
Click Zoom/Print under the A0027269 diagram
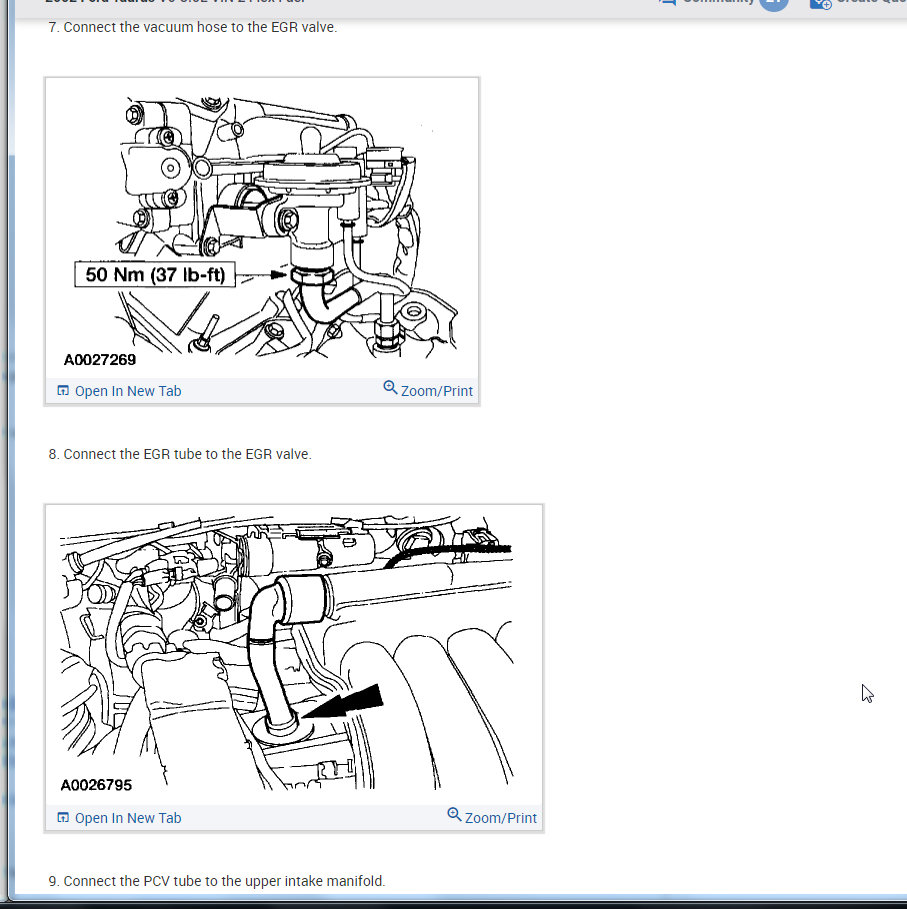[428, 390]
